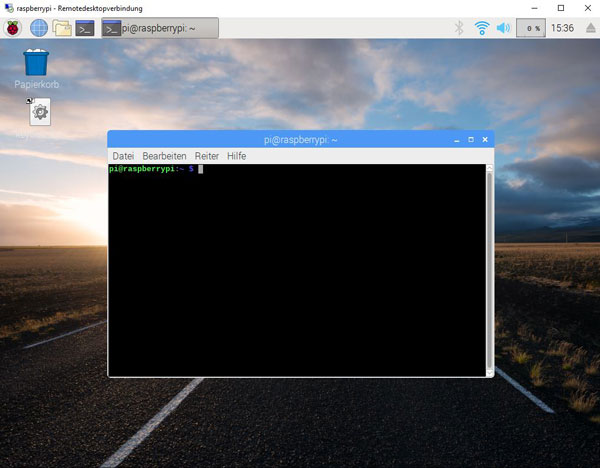Click the clock showing 15:36

click(x=562, y=28)
